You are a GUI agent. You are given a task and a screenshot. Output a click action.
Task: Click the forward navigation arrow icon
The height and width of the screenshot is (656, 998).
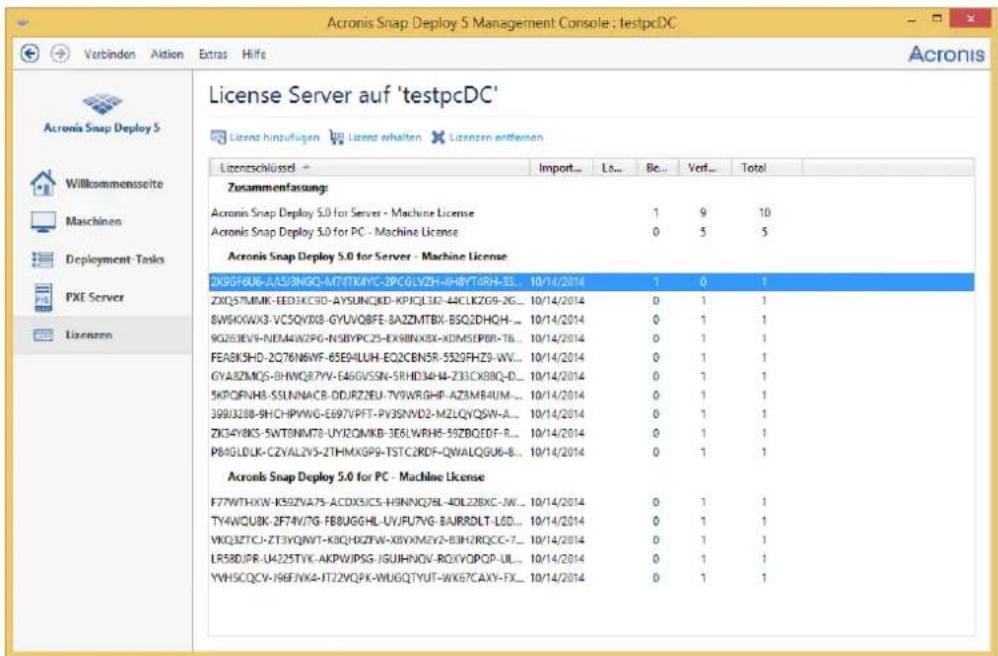(x=60, y=54)
